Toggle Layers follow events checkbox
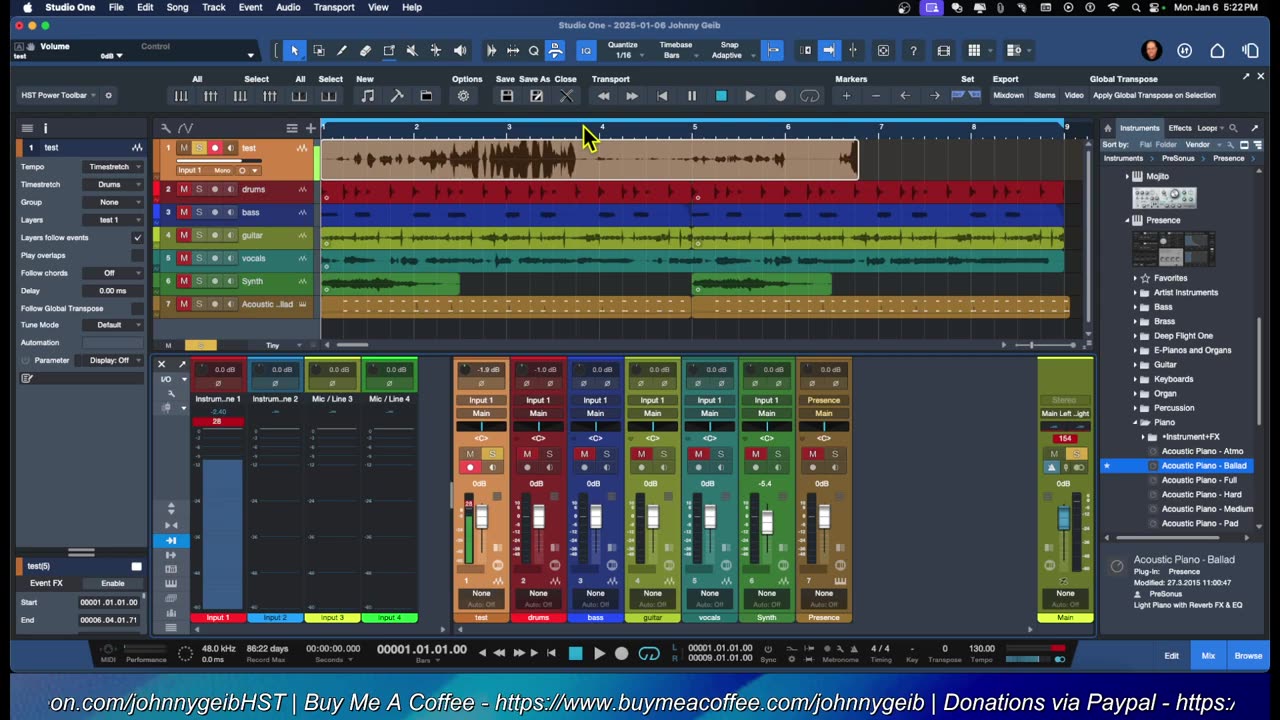 pyautogui.click(x=137, y=238)
